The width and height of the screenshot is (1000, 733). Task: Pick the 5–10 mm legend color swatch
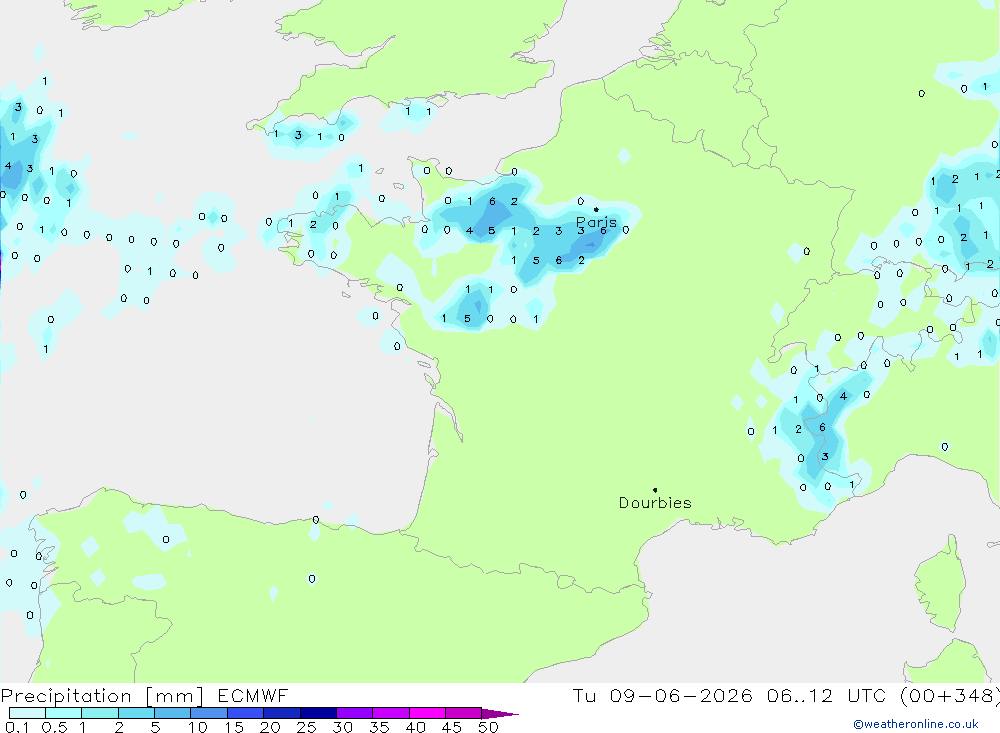172,713
